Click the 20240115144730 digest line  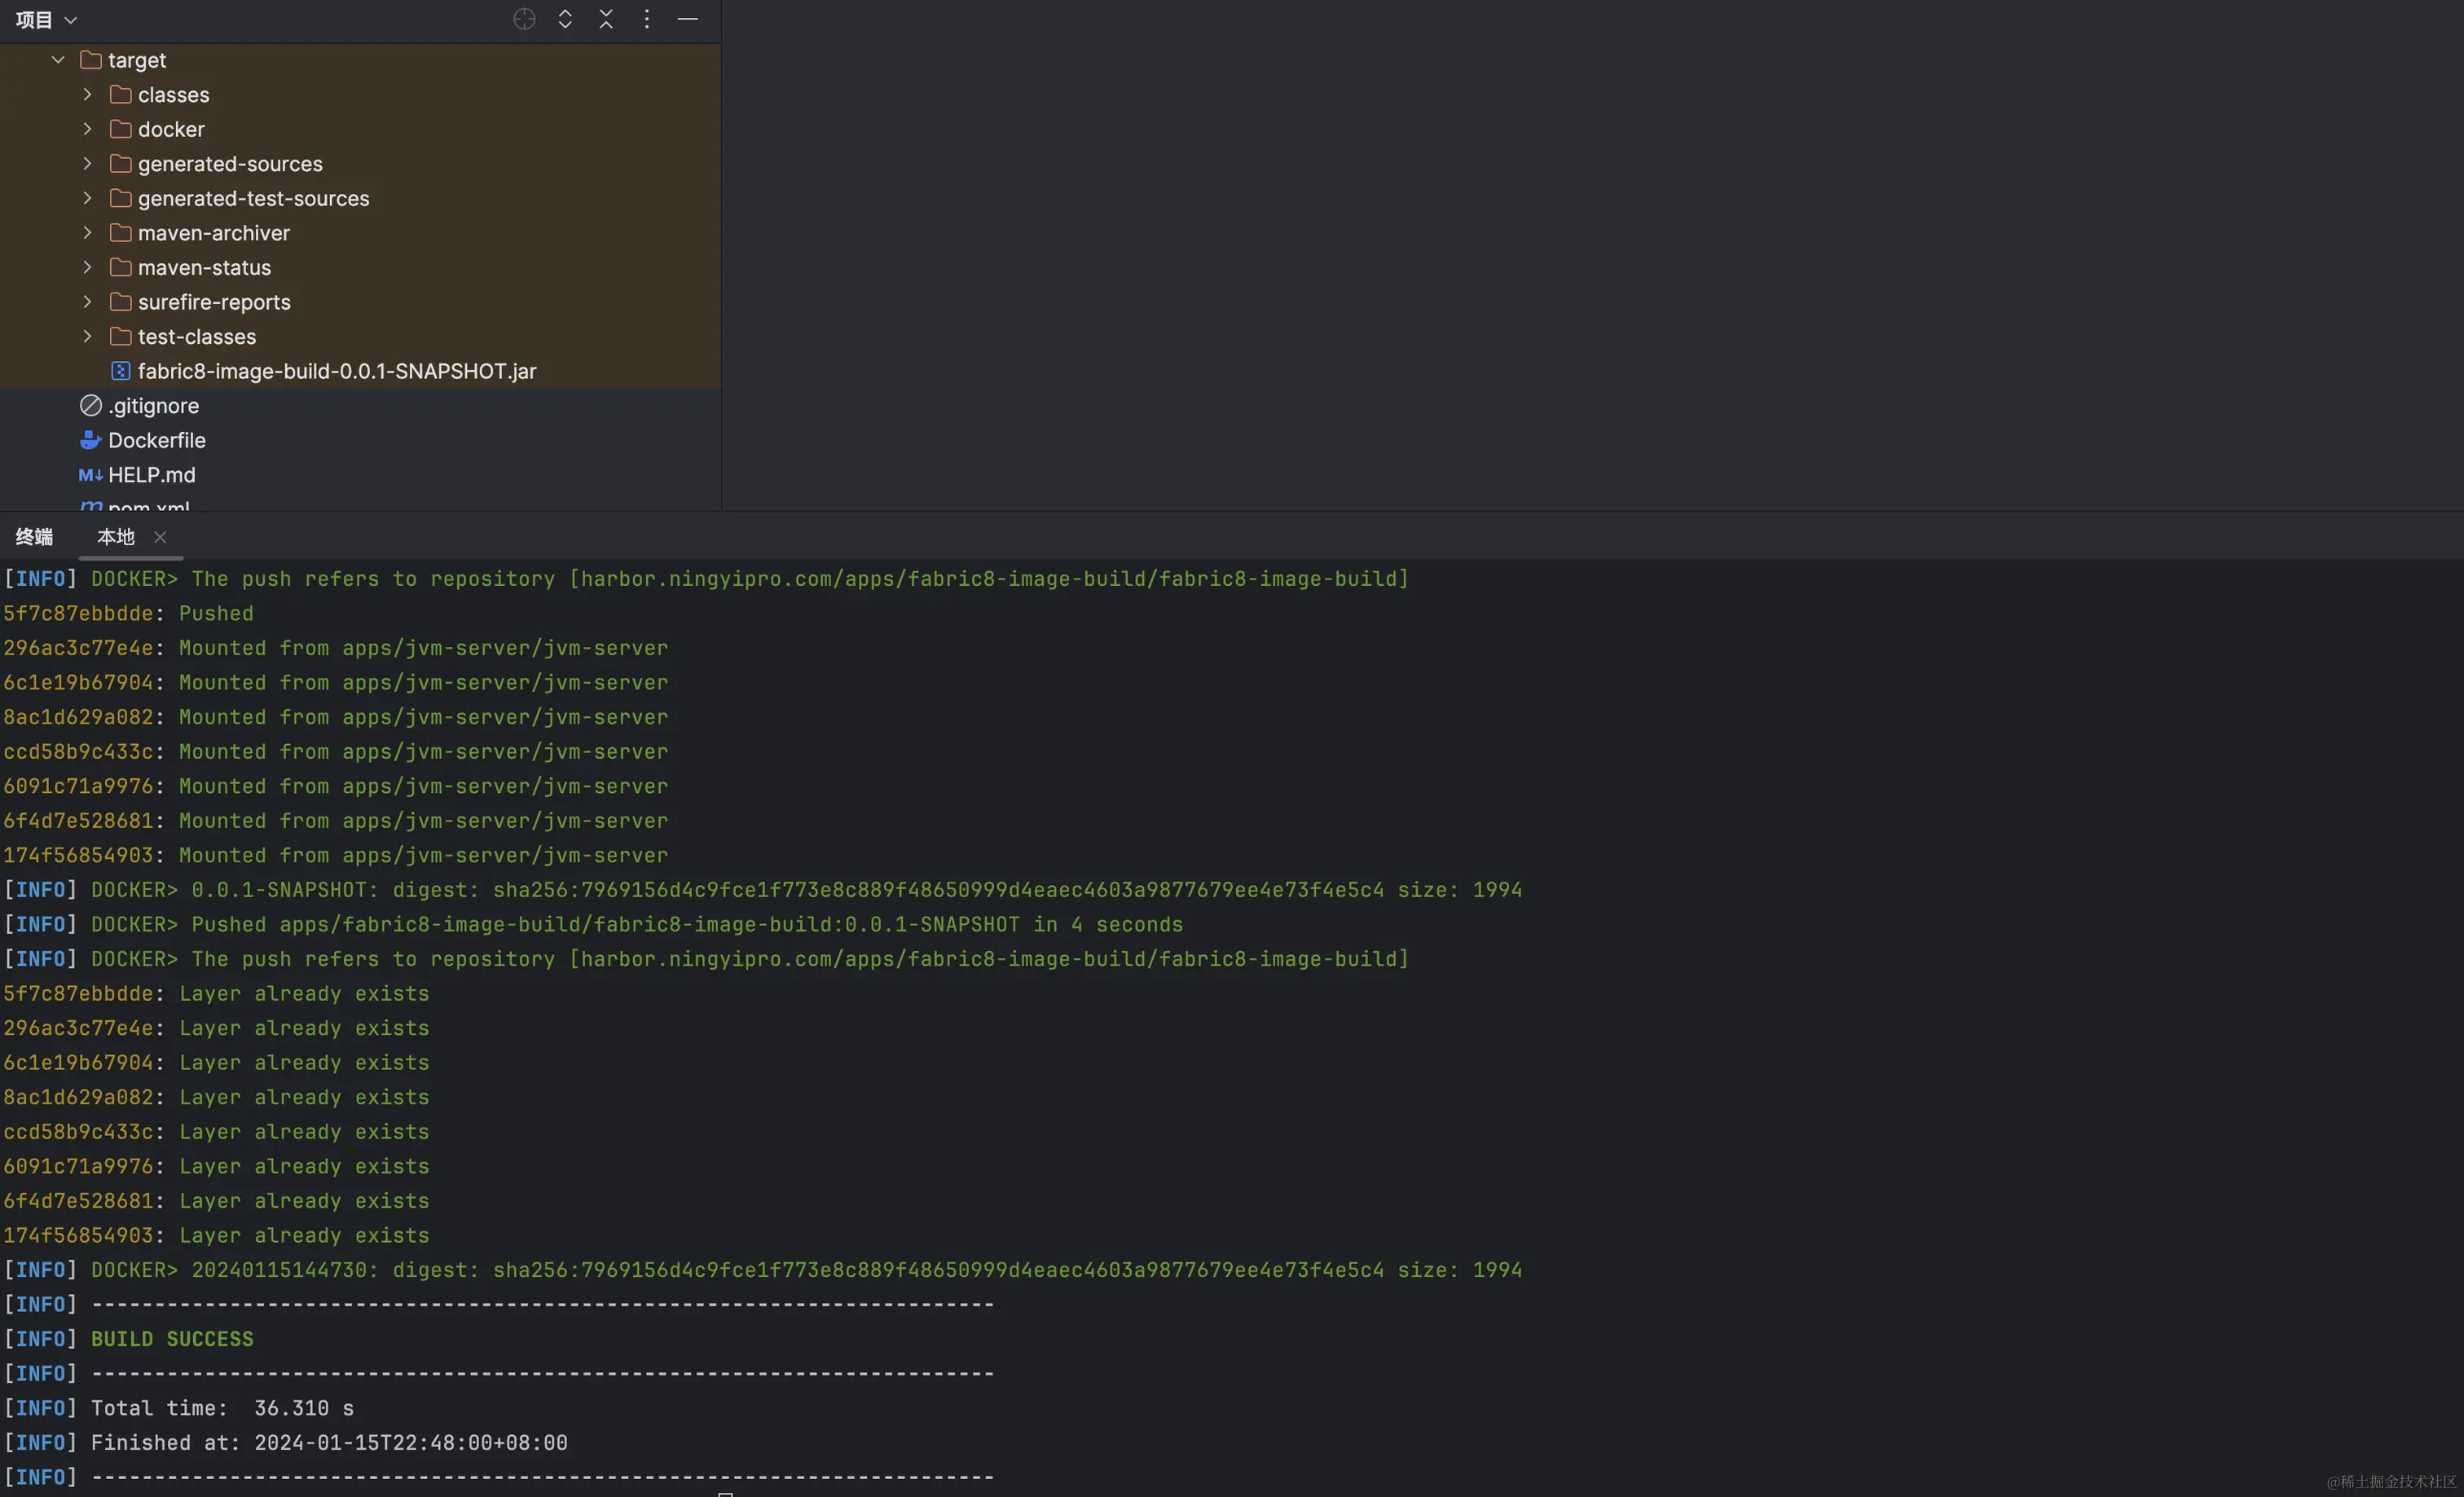(x=763, y=1270)
